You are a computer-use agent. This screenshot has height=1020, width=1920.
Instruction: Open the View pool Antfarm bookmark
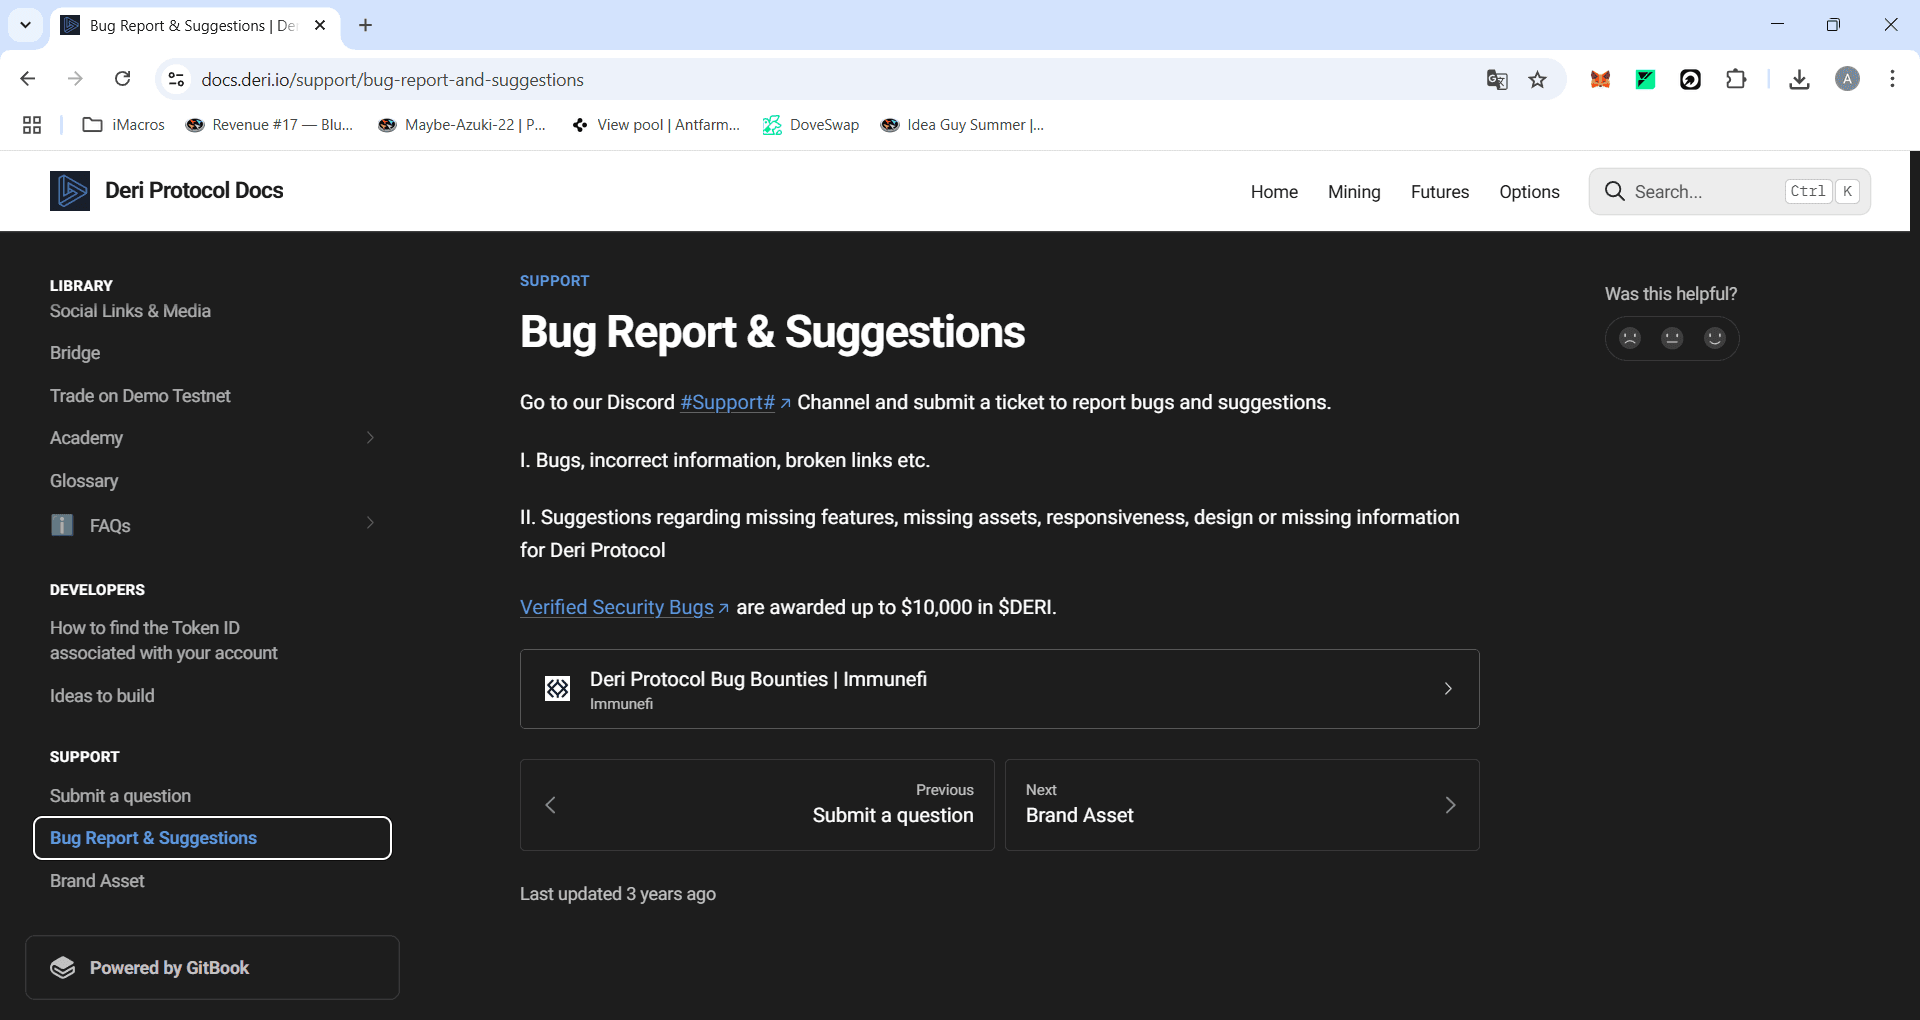[x=656, y=125]
